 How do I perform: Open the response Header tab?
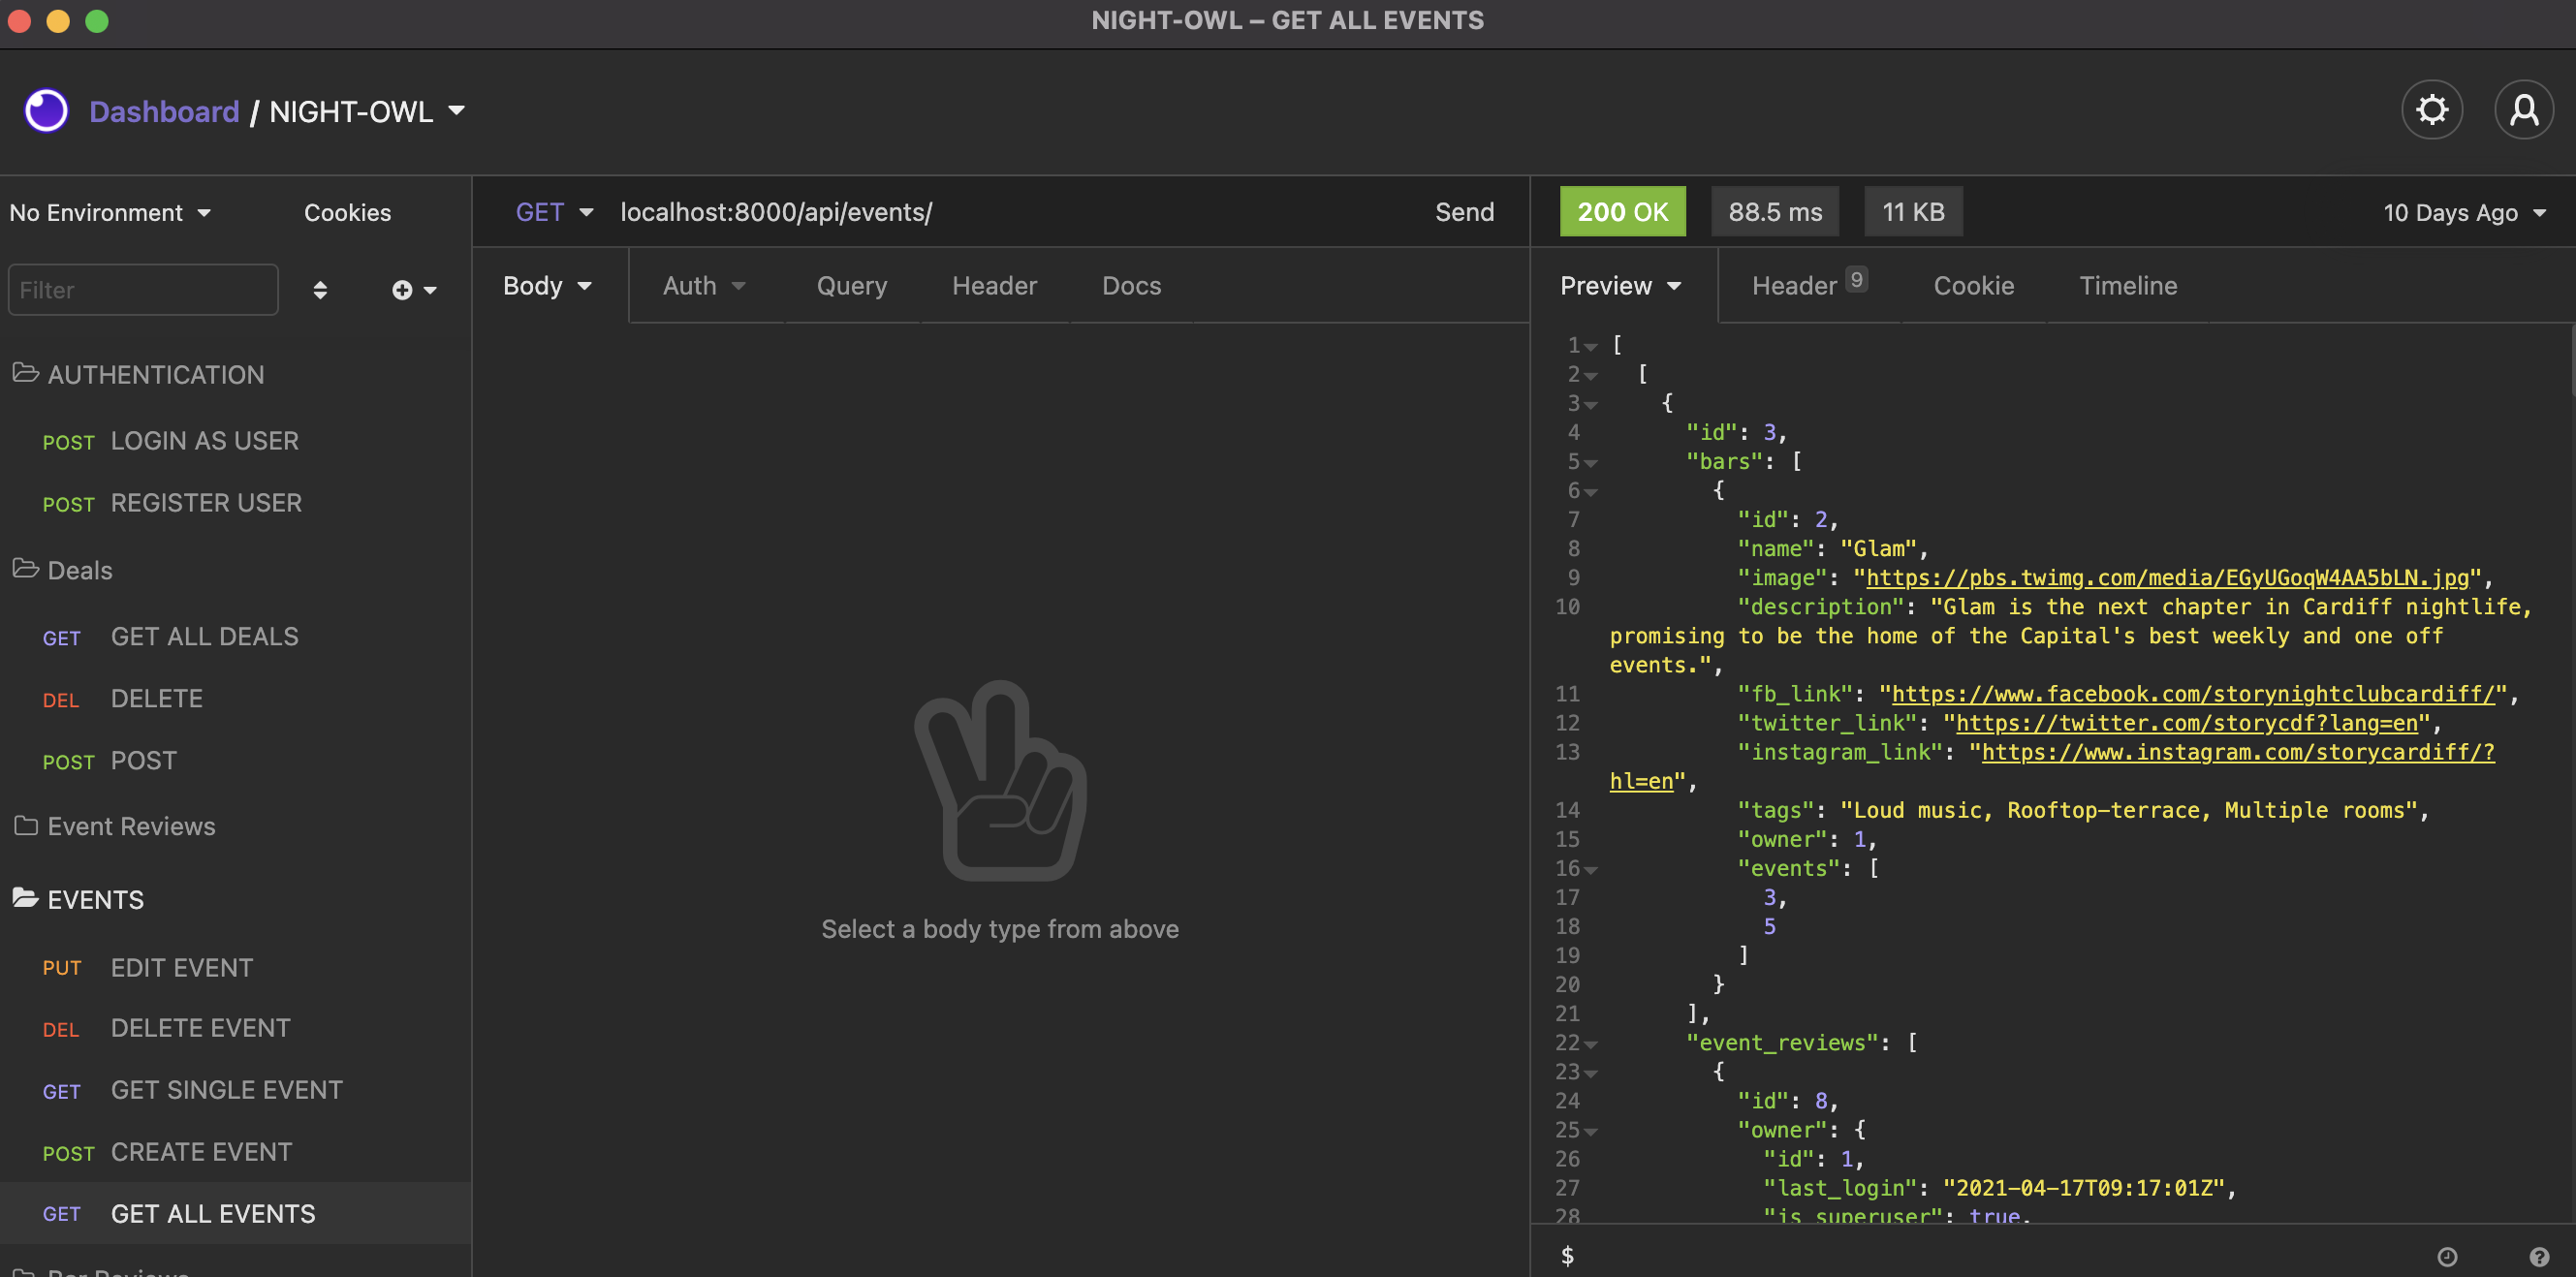coord(1809,285)
